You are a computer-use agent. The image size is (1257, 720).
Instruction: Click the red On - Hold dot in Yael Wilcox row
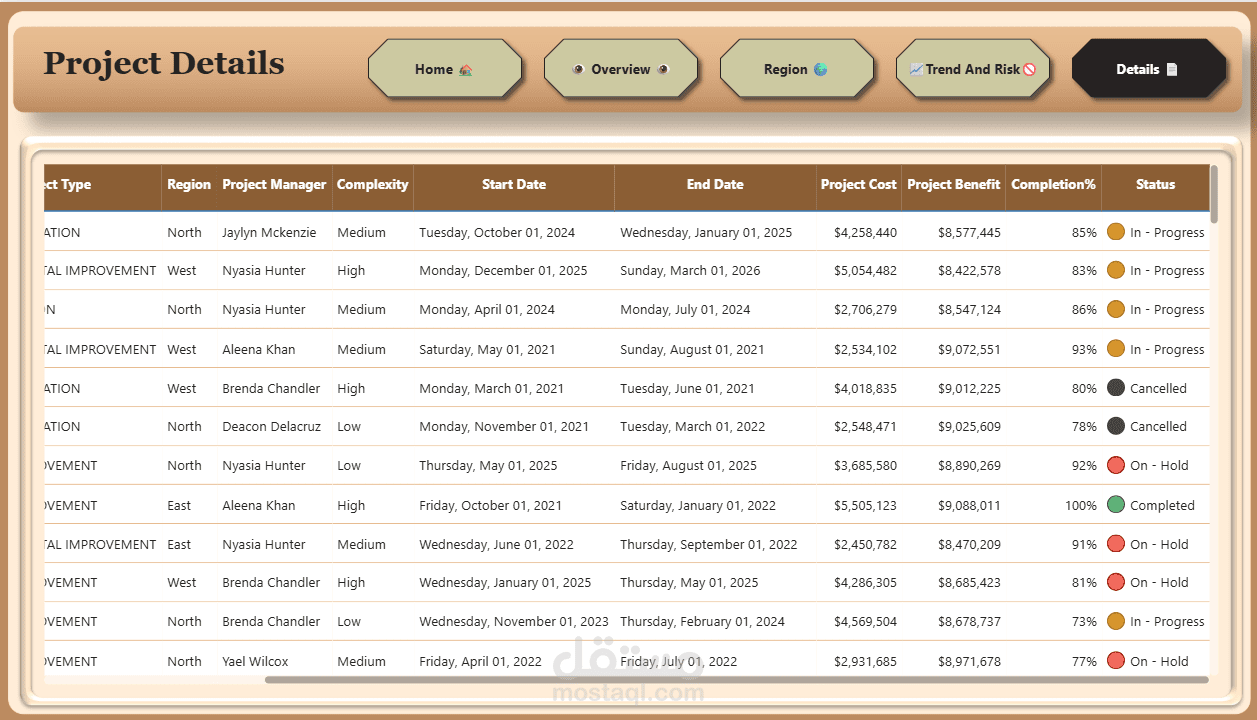click(1116, 661)
